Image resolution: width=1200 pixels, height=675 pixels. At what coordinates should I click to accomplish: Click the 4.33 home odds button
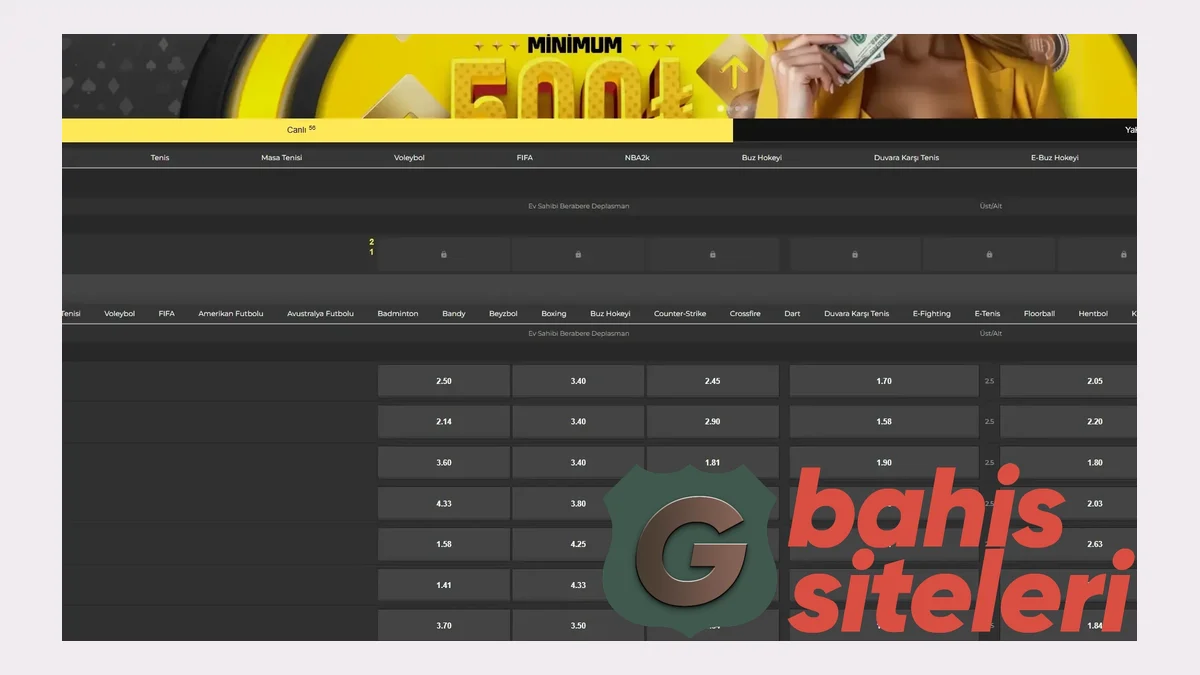pyautogui.click(x=444, y=504)
